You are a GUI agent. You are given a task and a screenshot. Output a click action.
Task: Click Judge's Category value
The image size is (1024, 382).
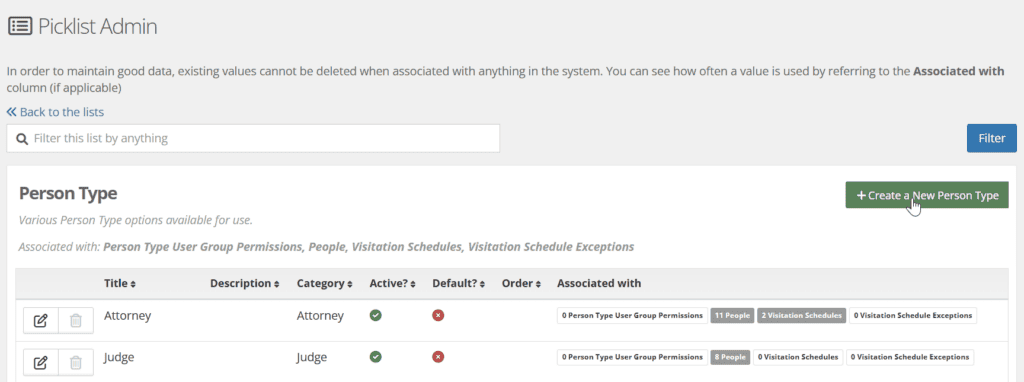click(312, 357)
